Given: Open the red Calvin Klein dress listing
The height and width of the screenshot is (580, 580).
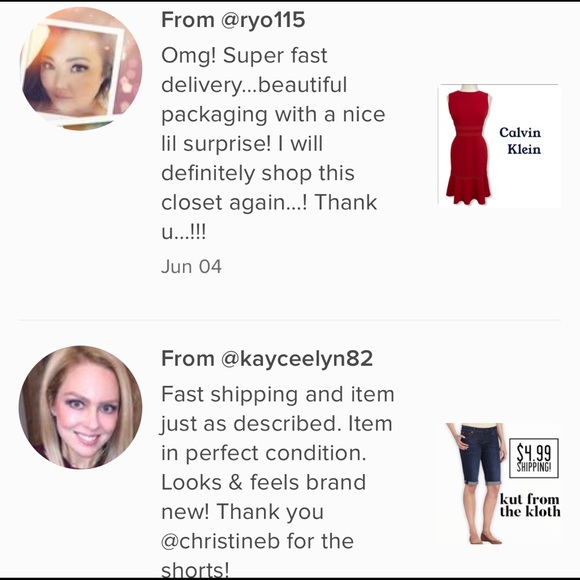Looking at the screenshot, I should tap(499, 145).
